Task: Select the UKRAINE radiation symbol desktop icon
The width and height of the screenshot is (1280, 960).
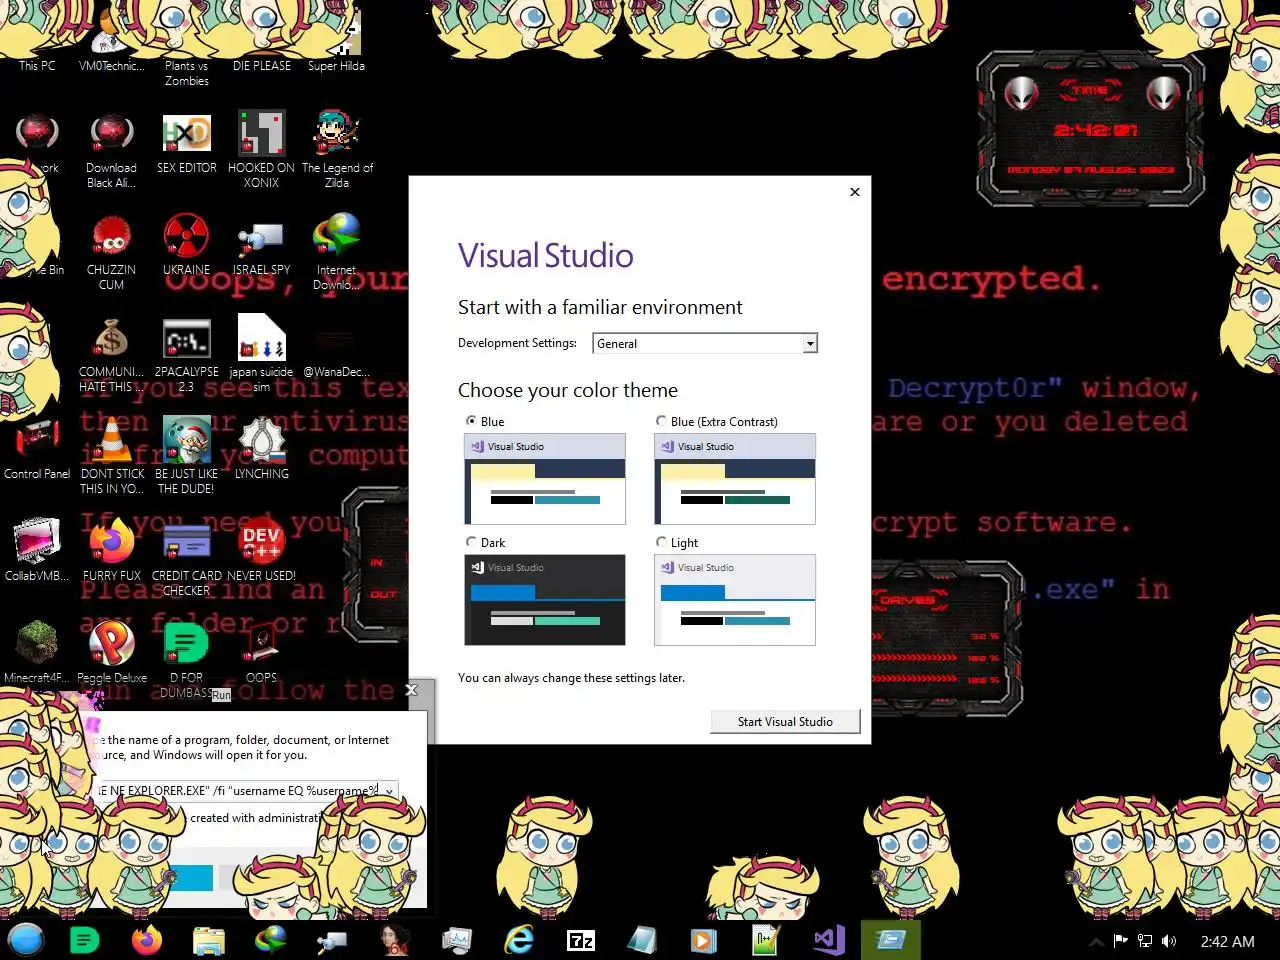Action: tap(187, 245)
